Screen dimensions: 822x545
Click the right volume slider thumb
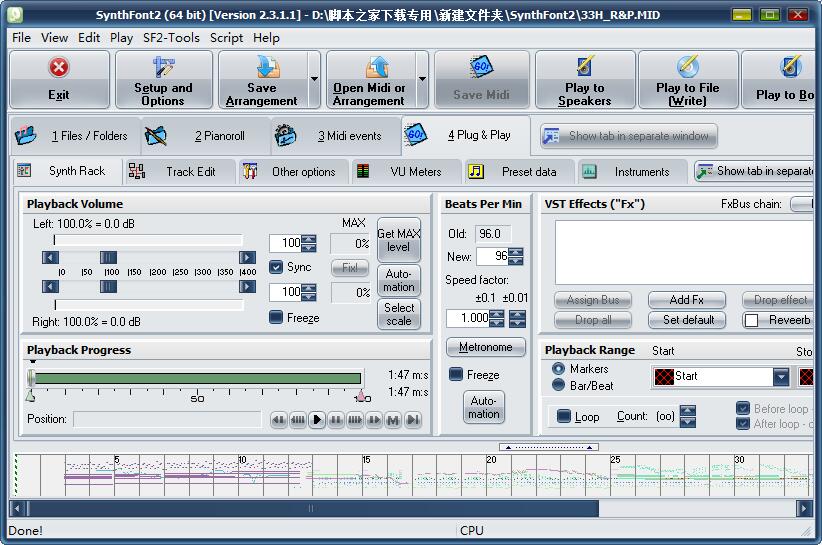tap(109, 287)
